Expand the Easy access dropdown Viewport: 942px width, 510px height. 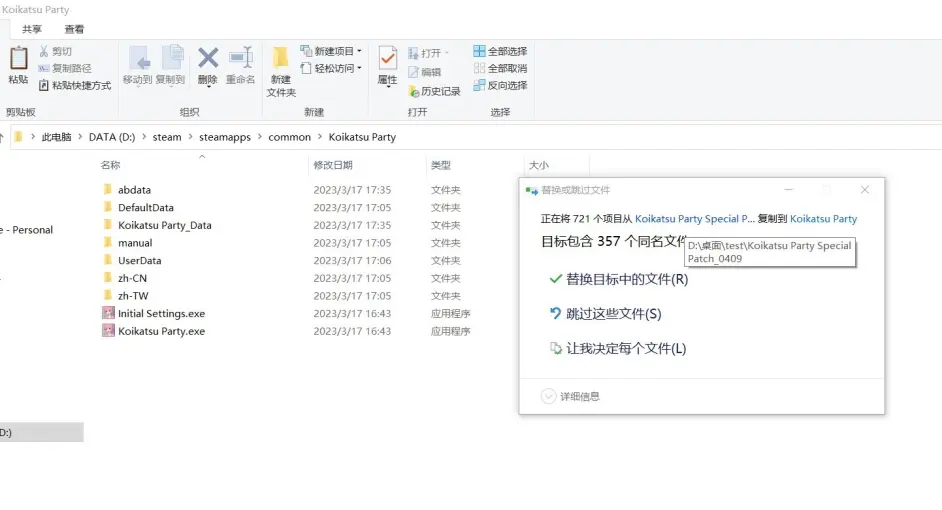331,68
